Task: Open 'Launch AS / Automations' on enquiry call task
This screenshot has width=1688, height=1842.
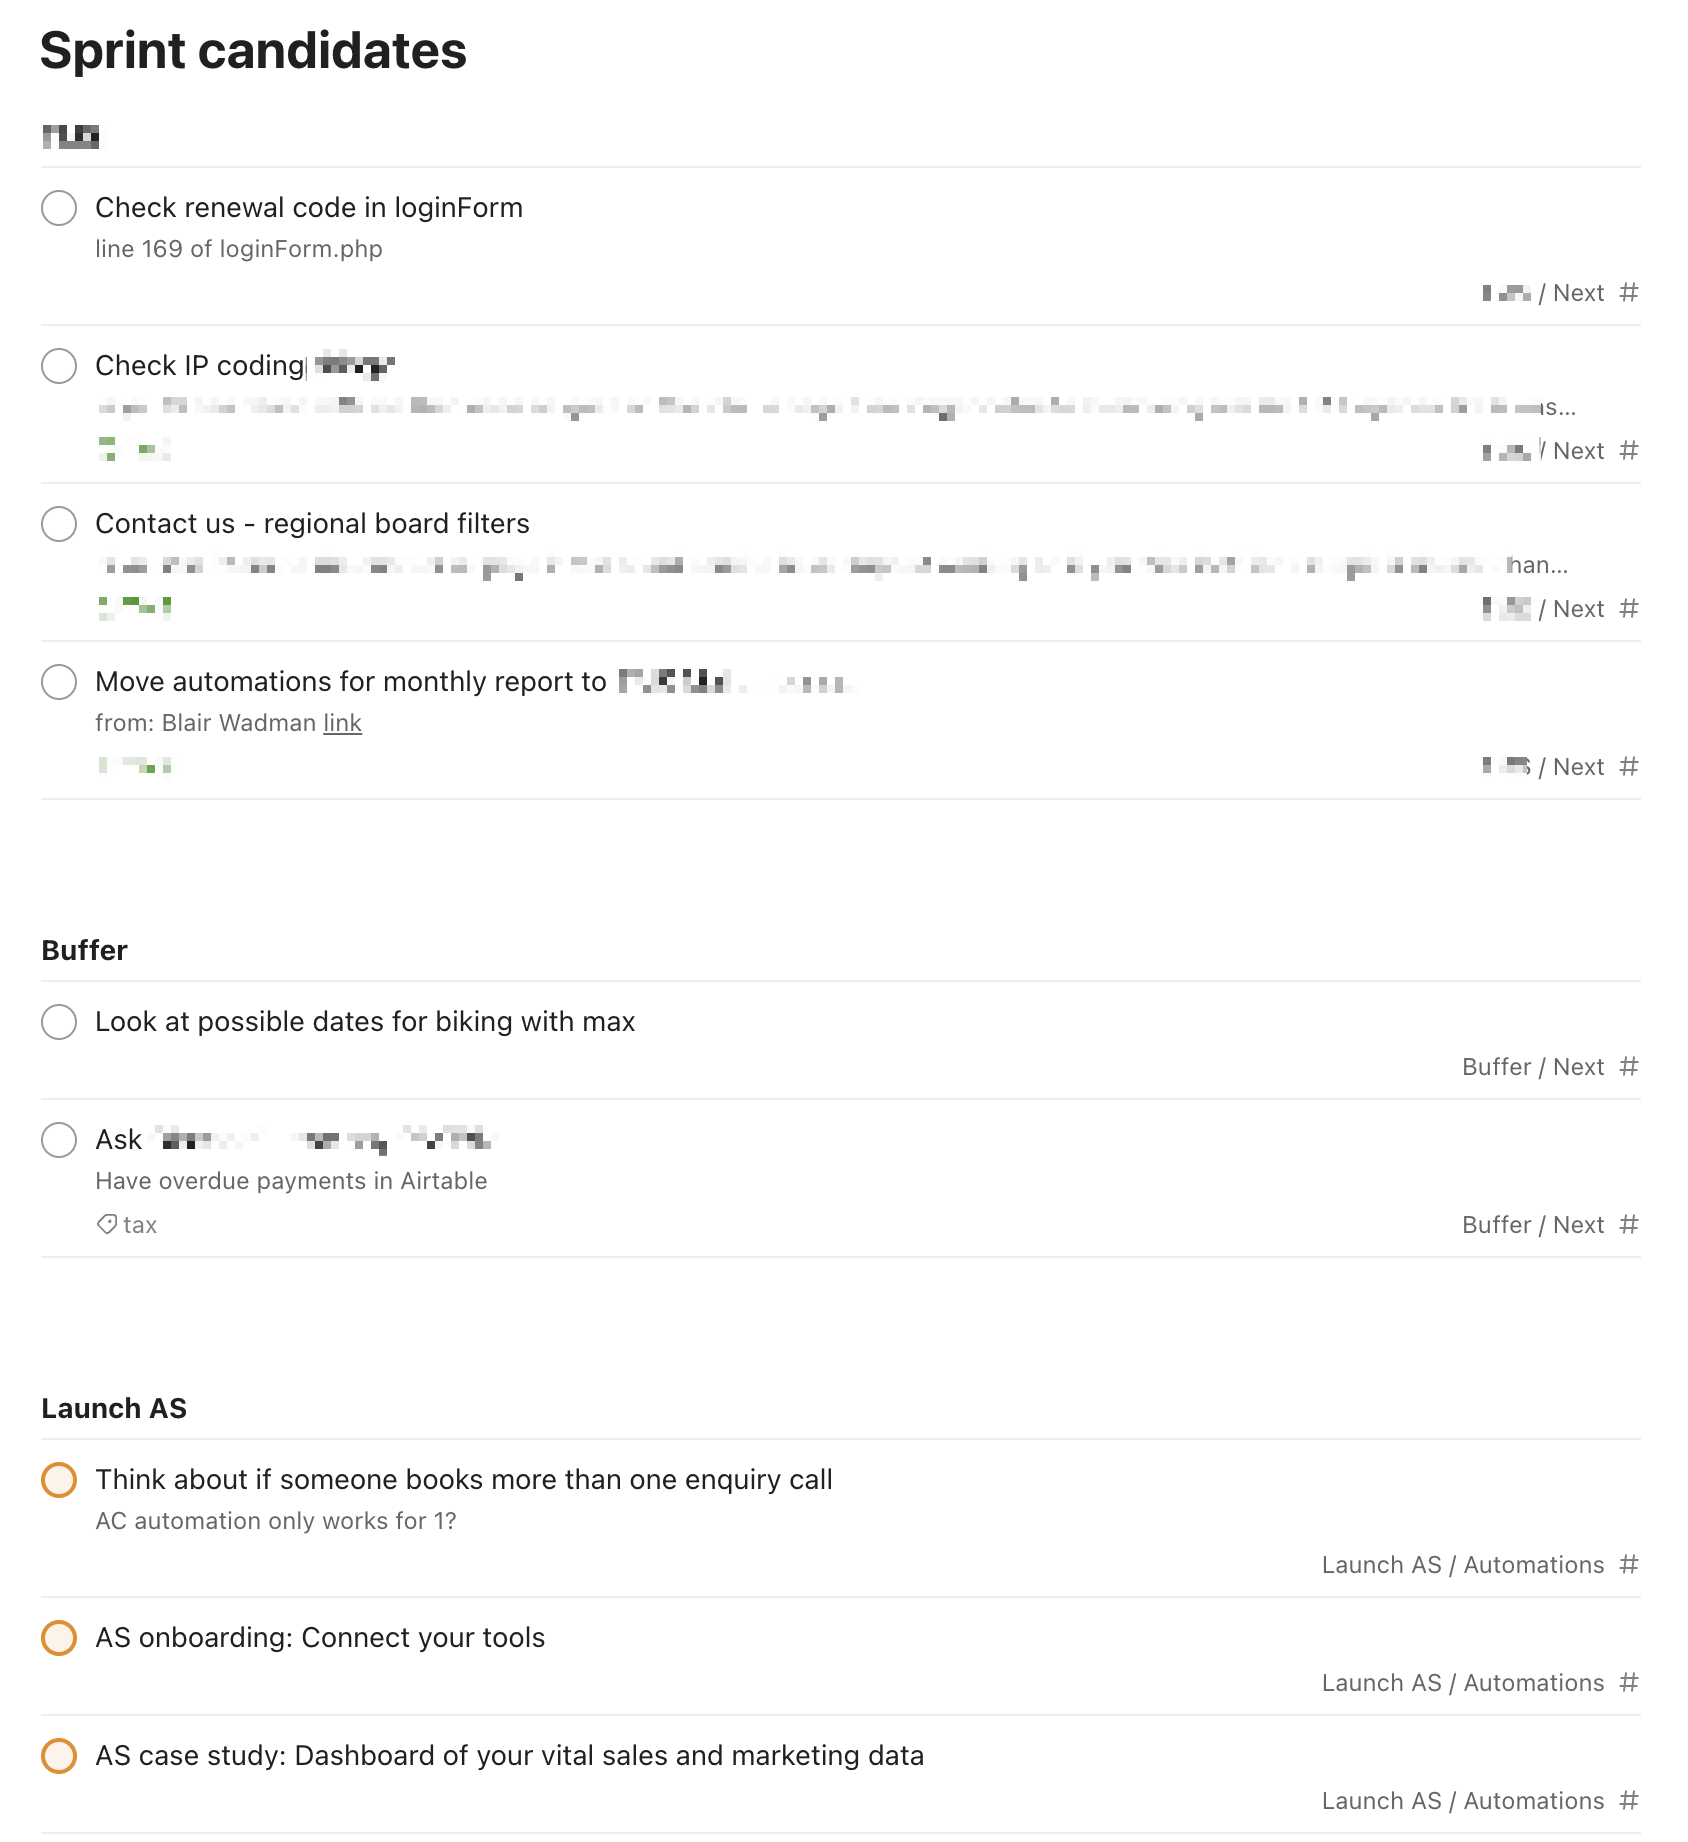Action: [x=1463, y=1565]
